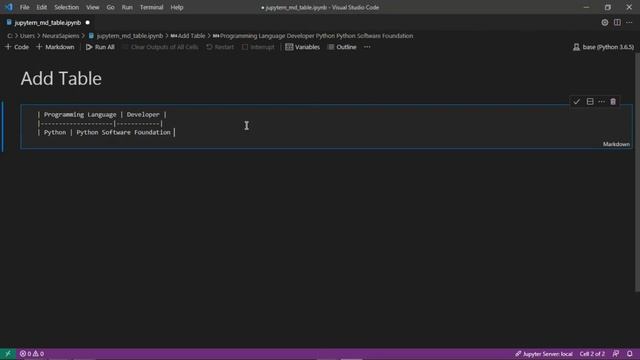
Task: Click Add Table breadcrumb segment
Action: (x=188, y=36)
